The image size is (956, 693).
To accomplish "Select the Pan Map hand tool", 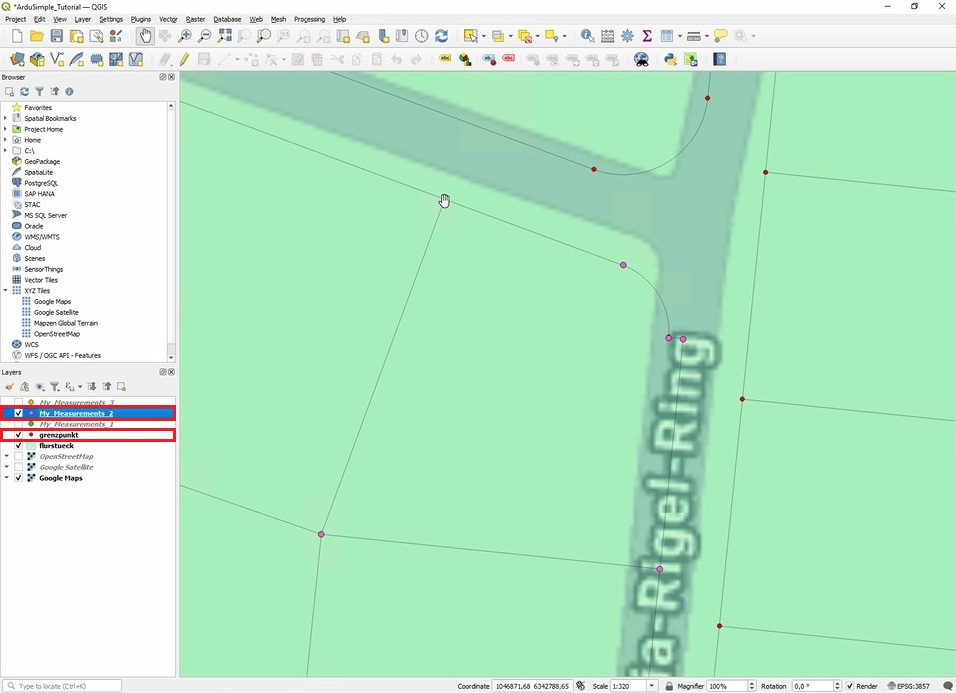I will (x=145, y=36).
